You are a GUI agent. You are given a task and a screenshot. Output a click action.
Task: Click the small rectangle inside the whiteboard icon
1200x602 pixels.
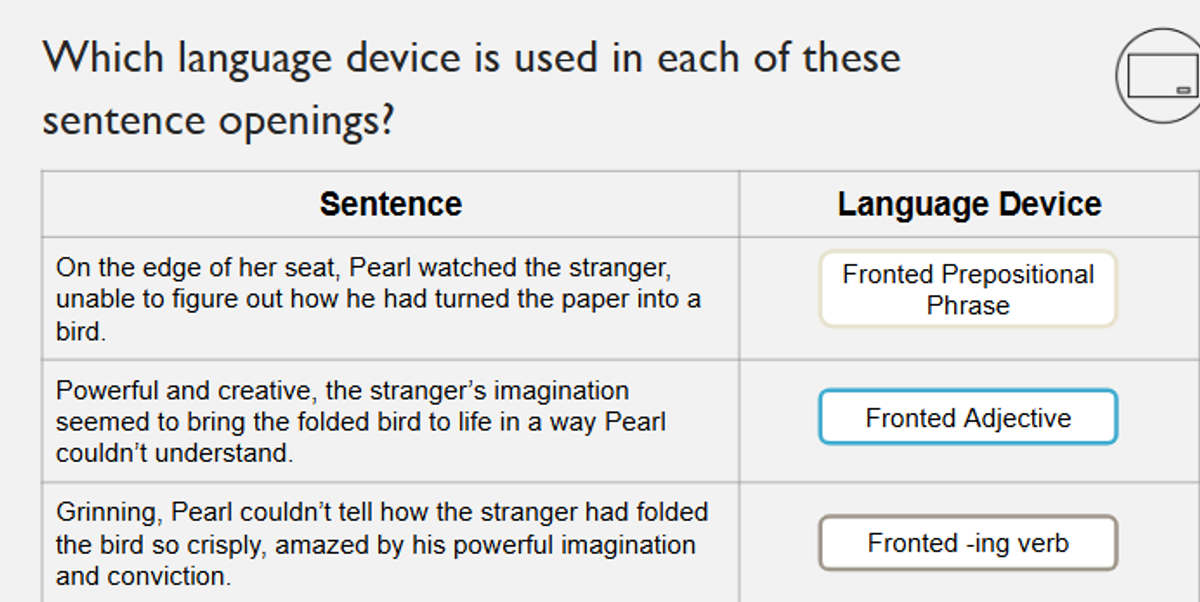click(1184, 90)
